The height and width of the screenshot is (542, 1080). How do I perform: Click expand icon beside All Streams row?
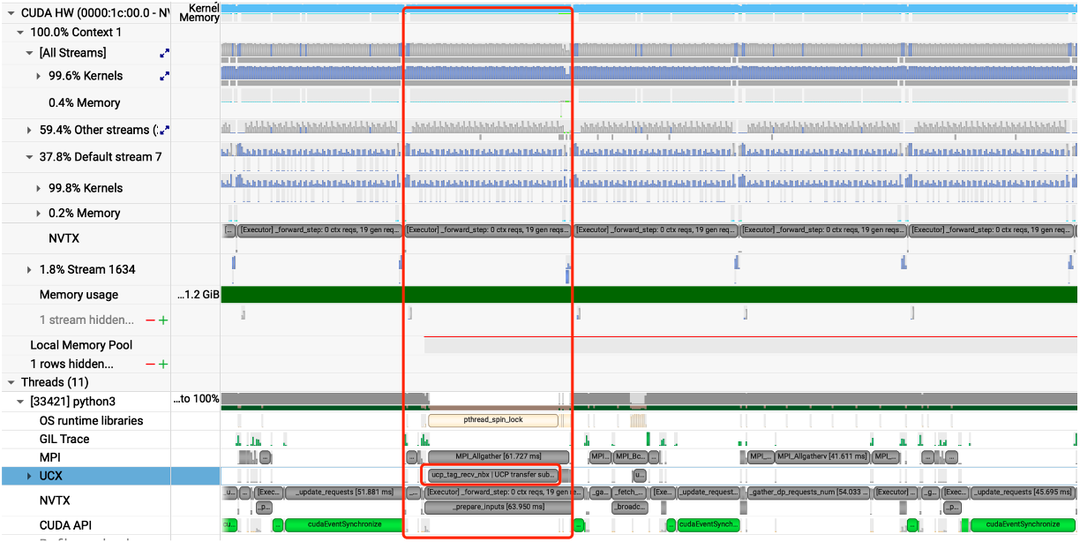tap(164, 53)
